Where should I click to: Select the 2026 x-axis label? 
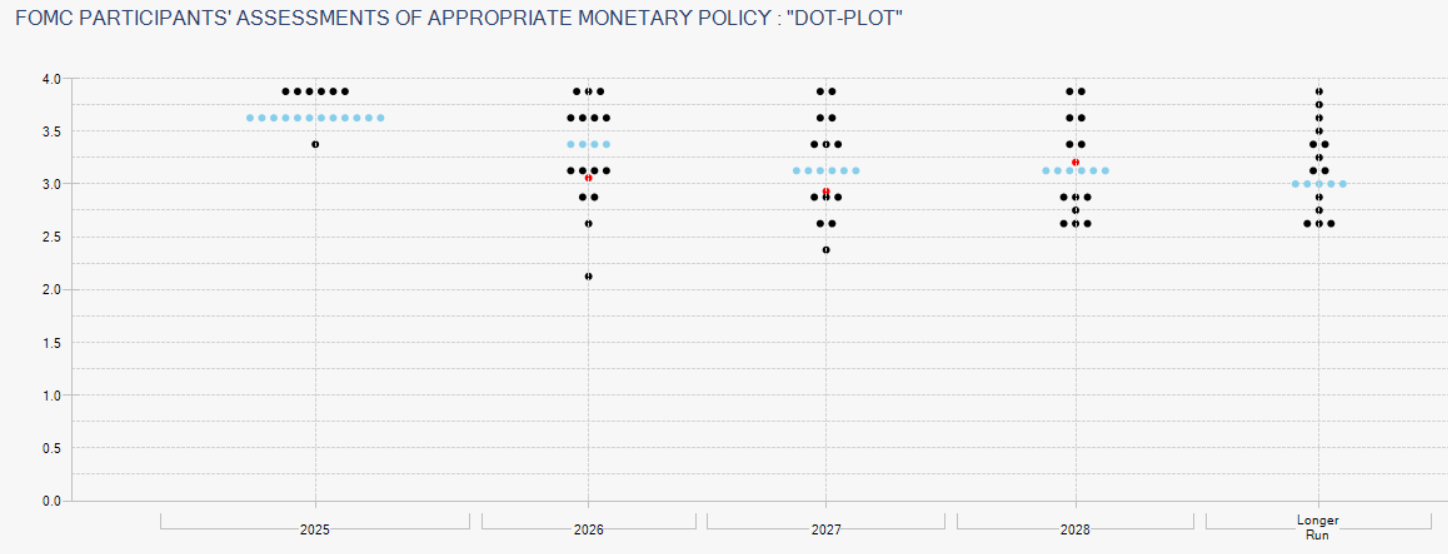pos(588,530)
